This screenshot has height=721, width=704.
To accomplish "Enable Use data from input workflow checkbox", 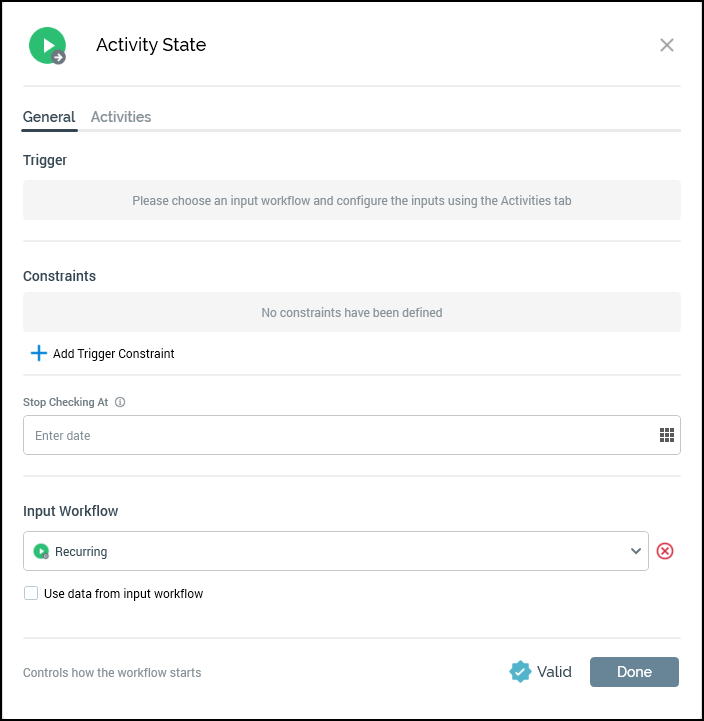I will point(31,593).
